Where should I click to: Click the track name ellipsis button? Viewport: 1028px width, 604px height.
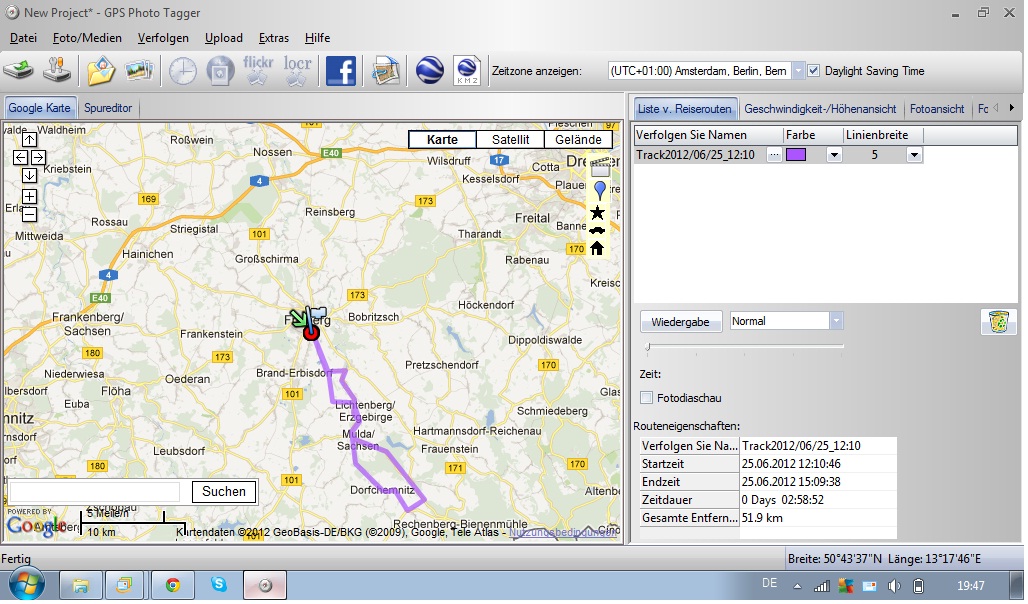pos(774,155)
